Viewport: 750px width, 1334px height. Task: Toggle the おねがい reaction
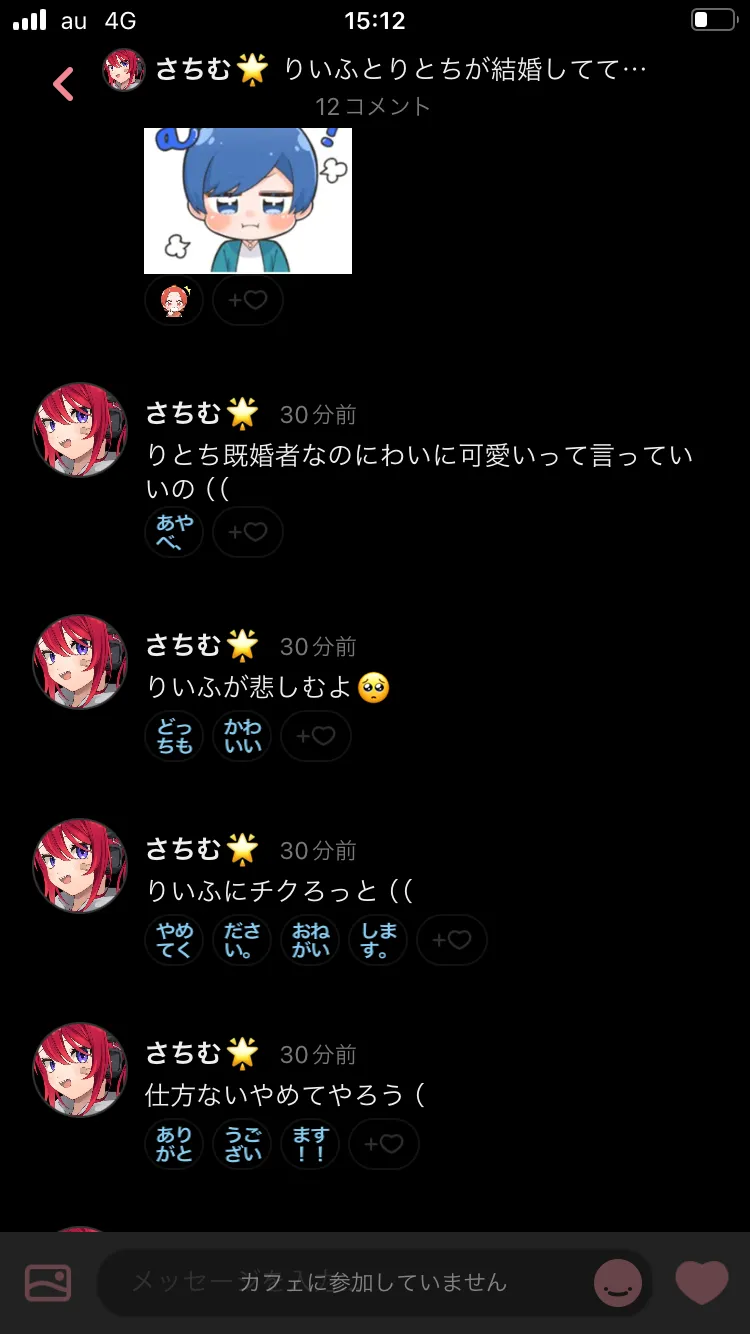310,940
